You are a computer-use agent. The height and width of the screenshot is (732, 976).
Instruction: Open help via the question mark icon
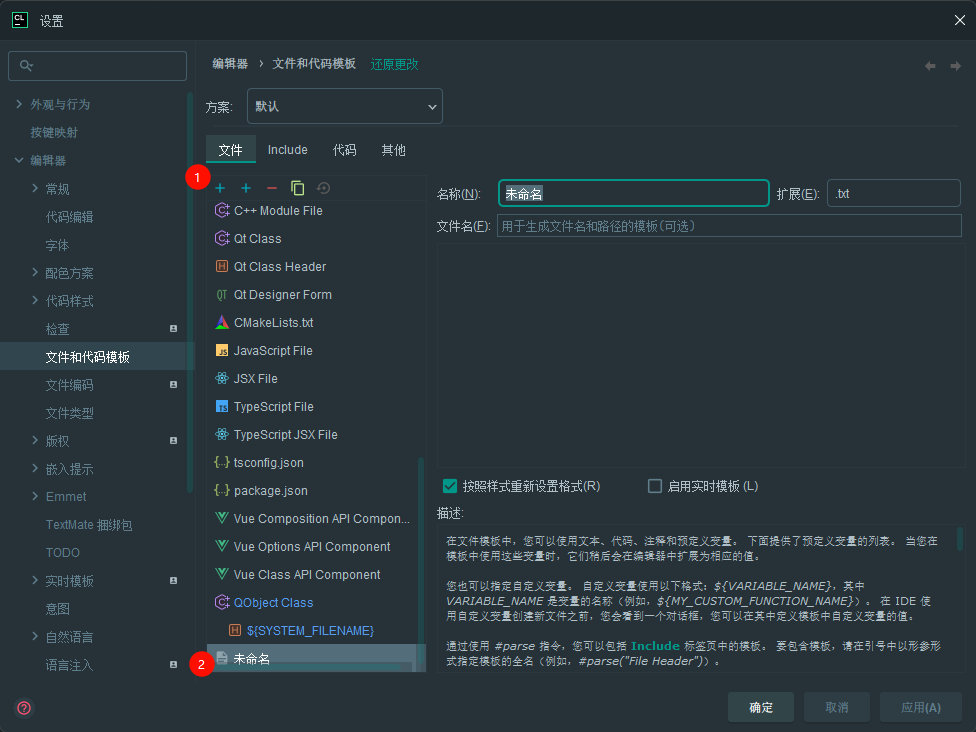coord(24,708)
